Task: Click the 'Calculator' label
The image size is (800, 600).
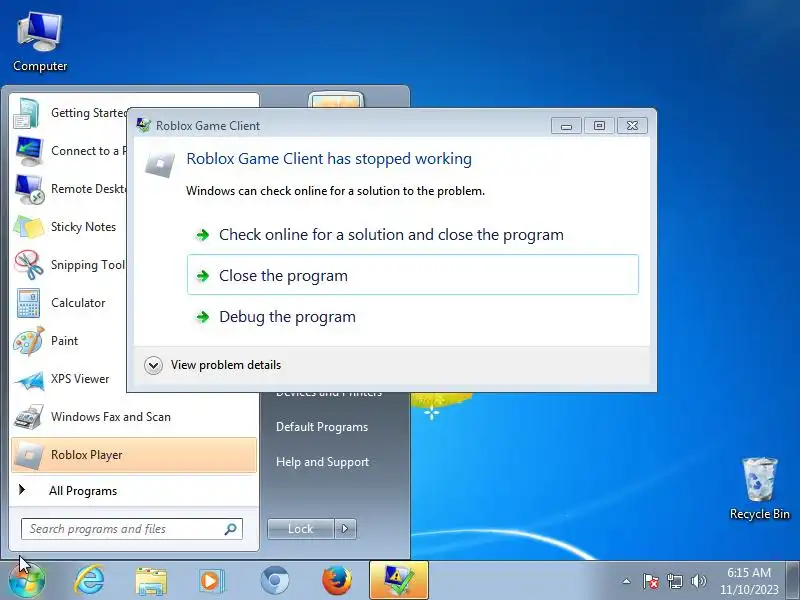Action: [x=78, y=303]
